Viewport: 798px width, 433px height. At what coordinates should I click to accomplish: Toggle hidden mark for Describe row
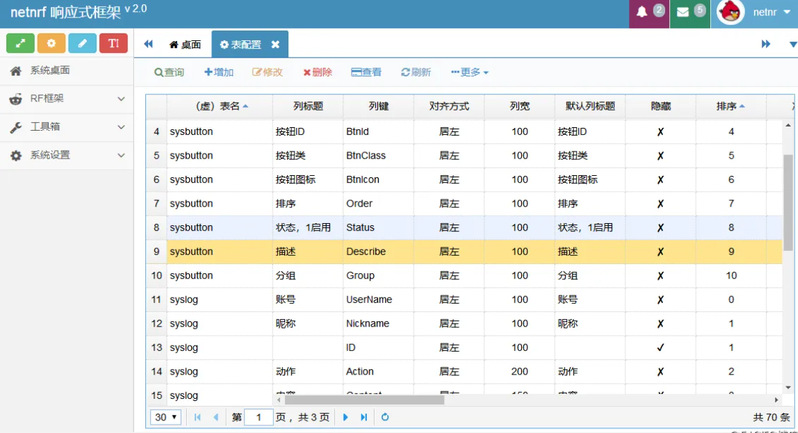pos(660,251)
